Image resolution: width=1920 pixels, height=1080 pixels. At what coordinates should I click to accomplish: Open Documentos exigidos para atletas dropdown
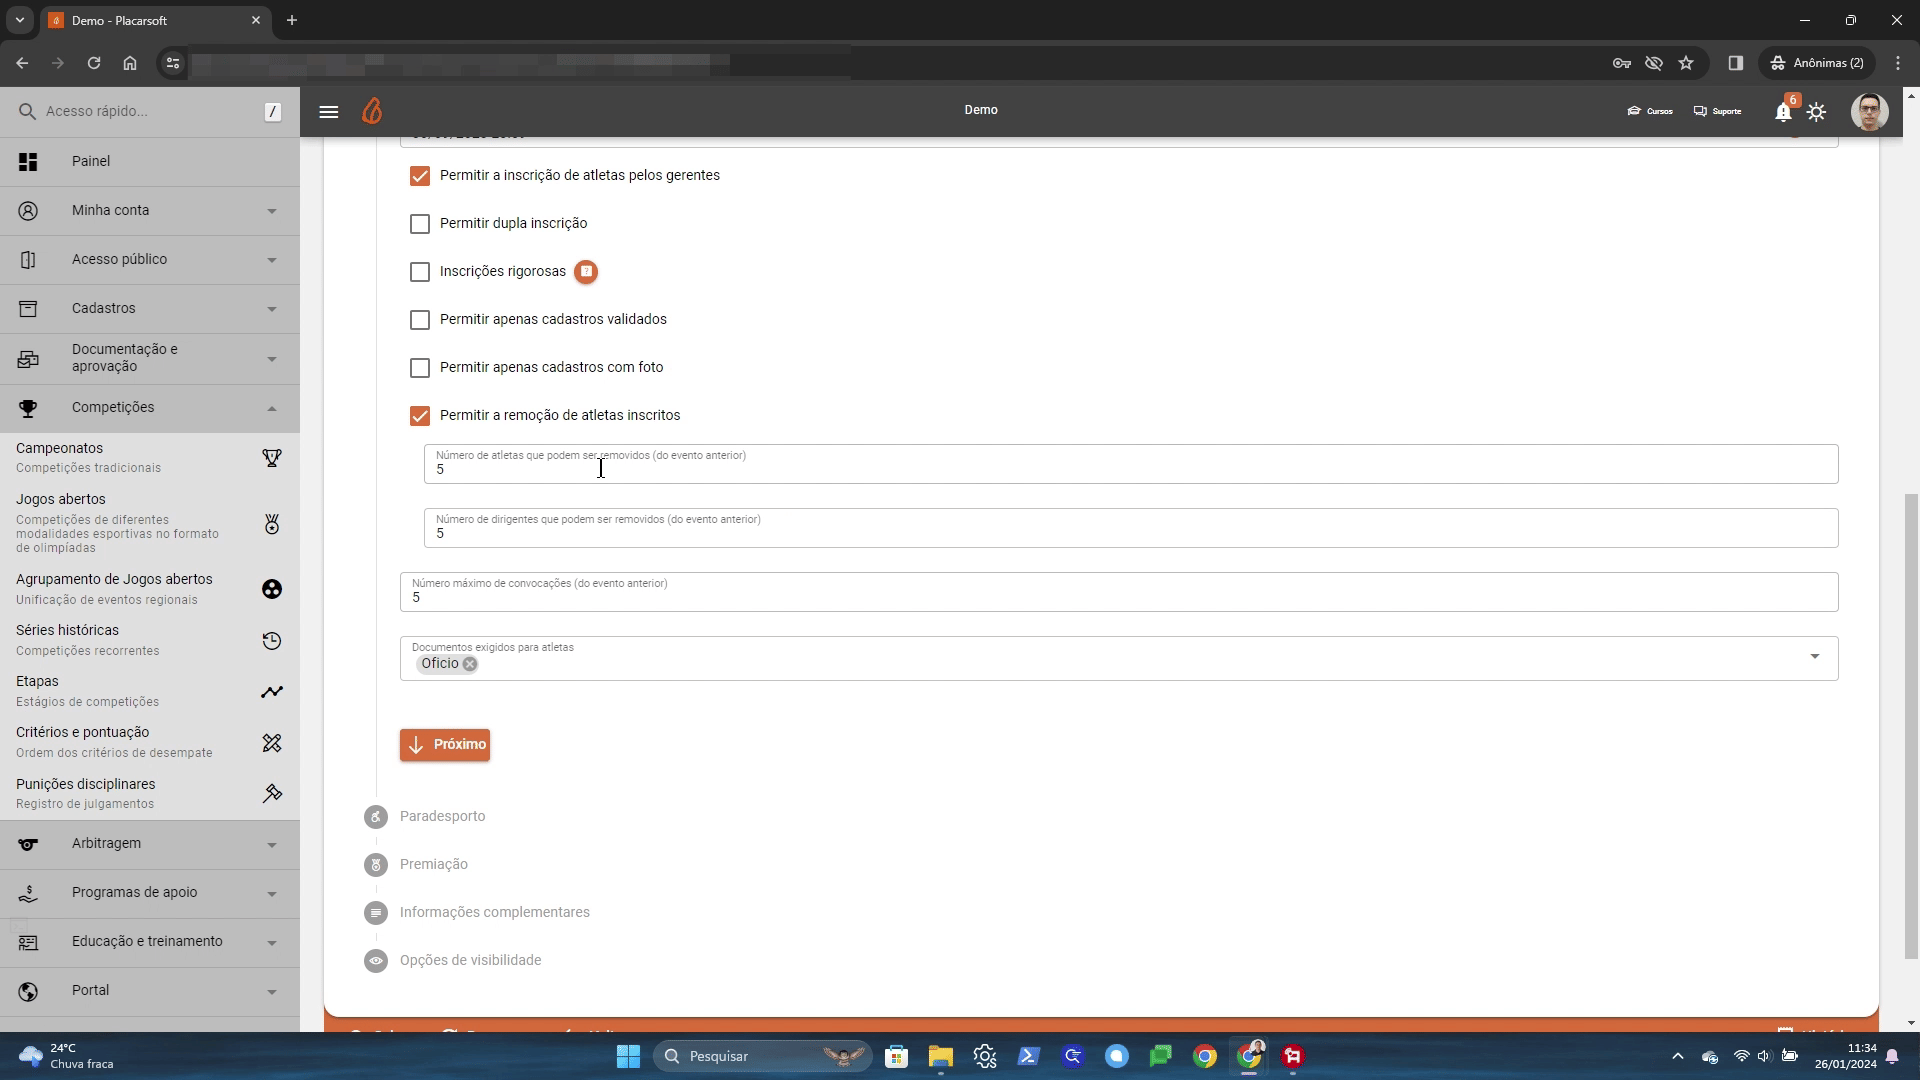pyautogui.click(x=1814, y=657)
